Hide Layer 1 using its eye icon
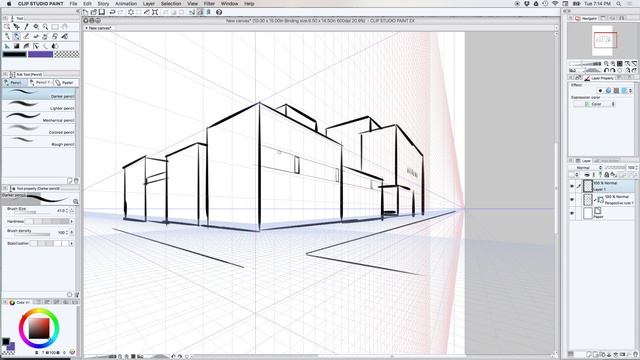This screenshot has height=360, width=640. pyautogui.click(x=572, y=186)
